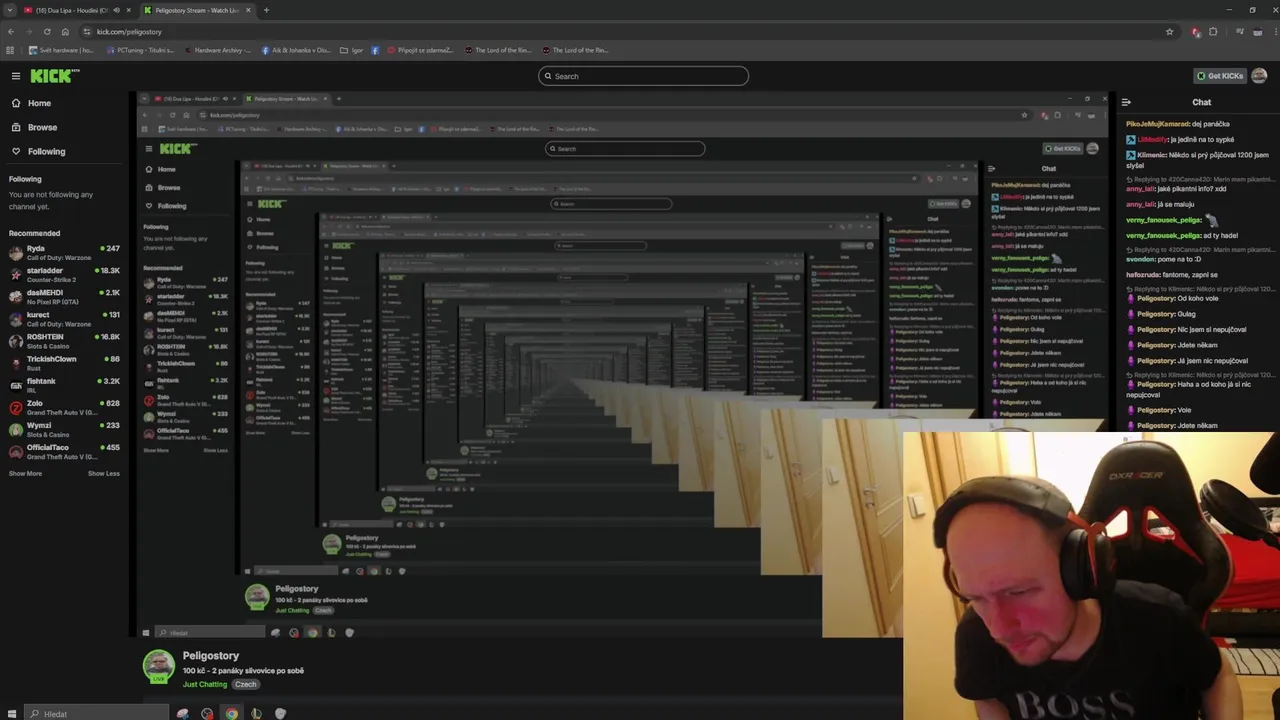
Task: Go to browser home page
Action: point(65,31)
